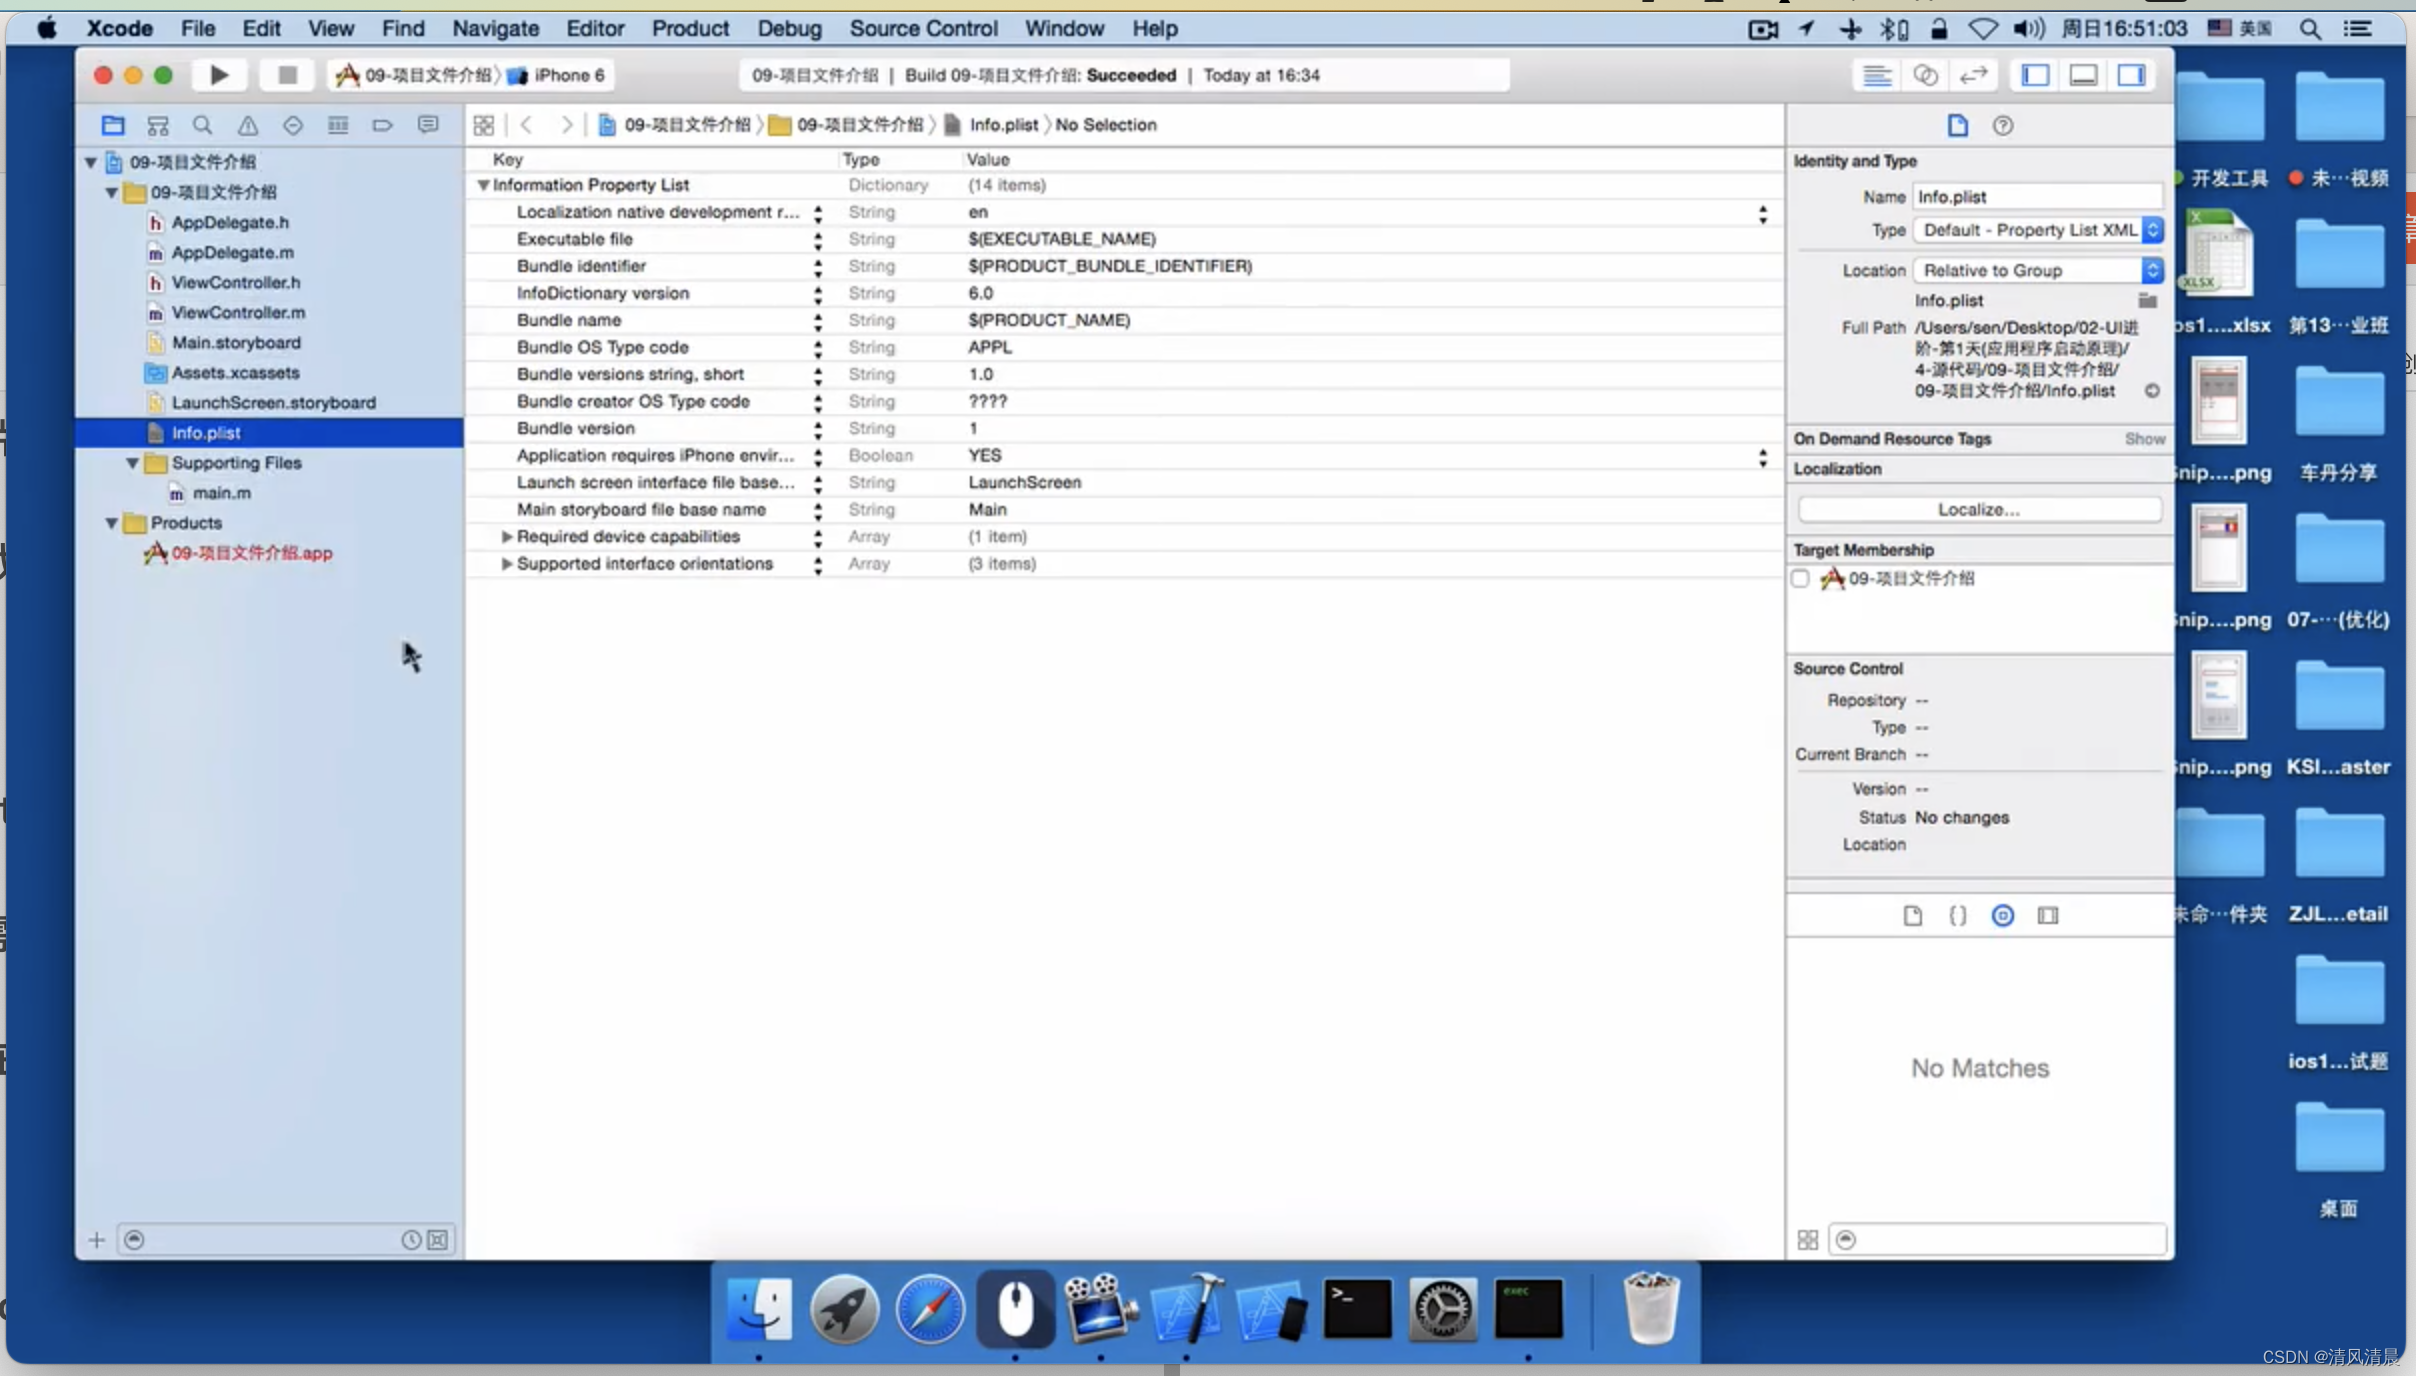Stop the running build

[287, 75]
